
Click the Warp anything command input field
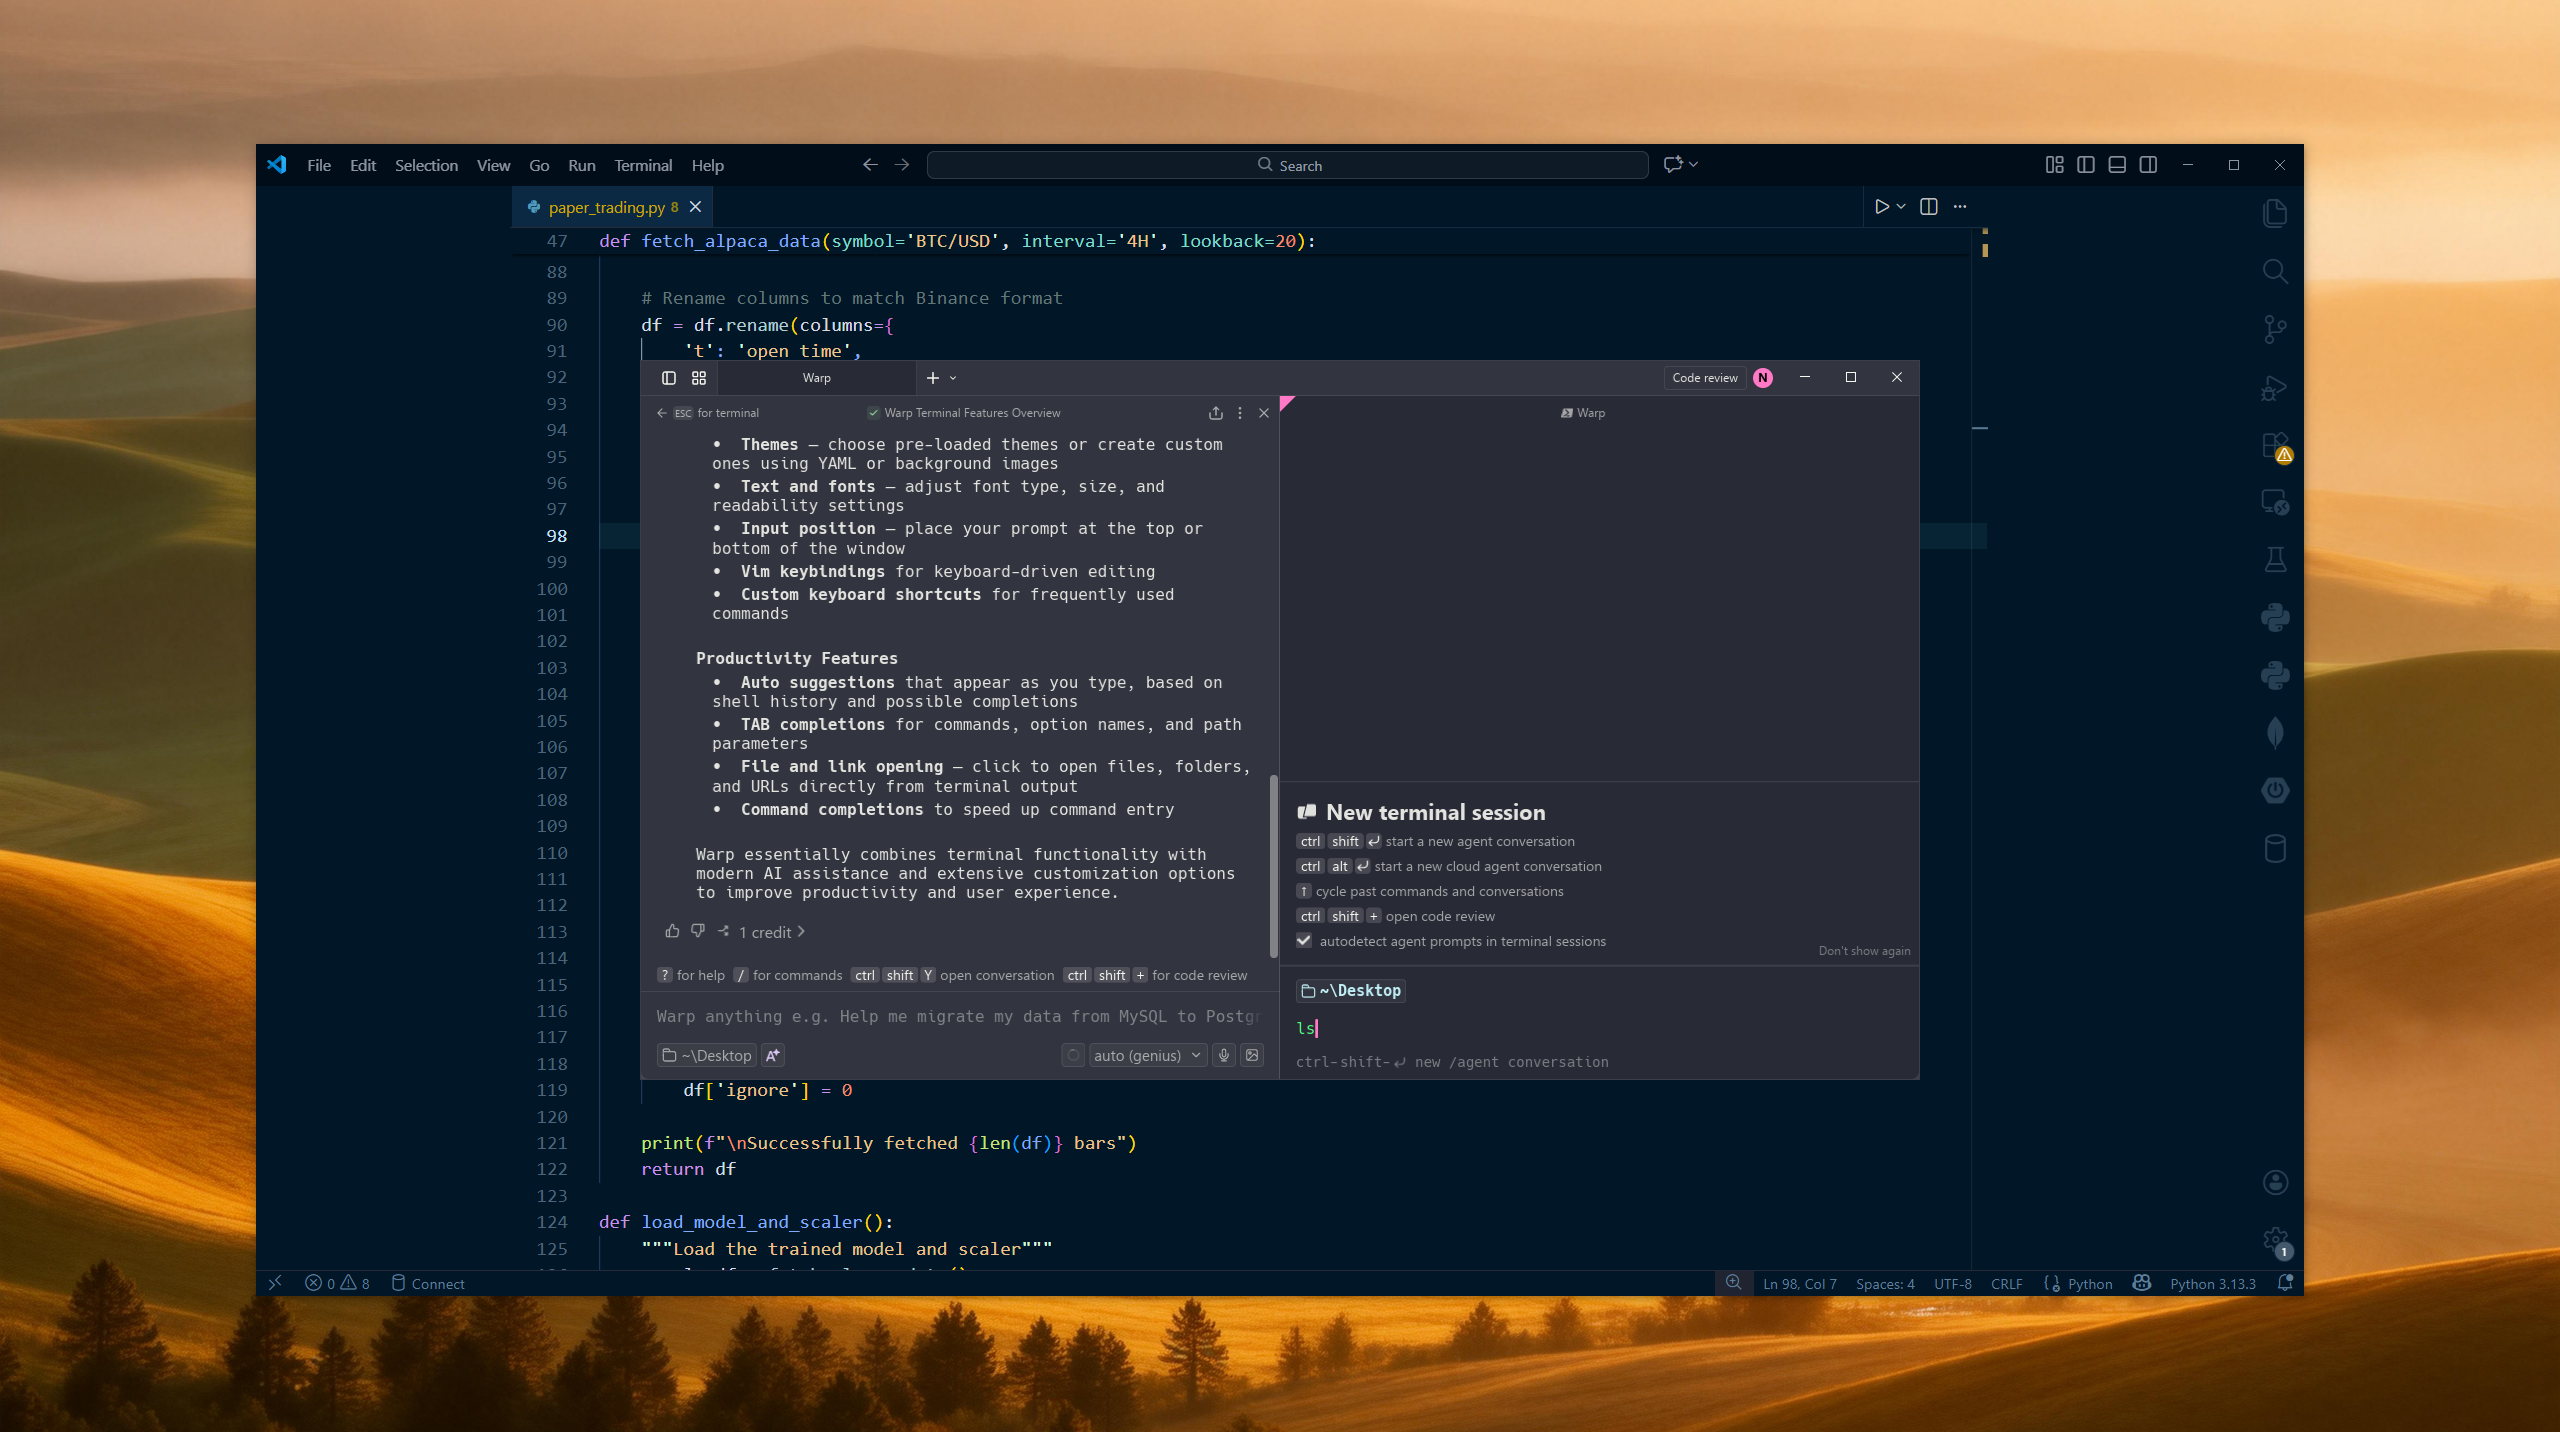click(950, 1016)
